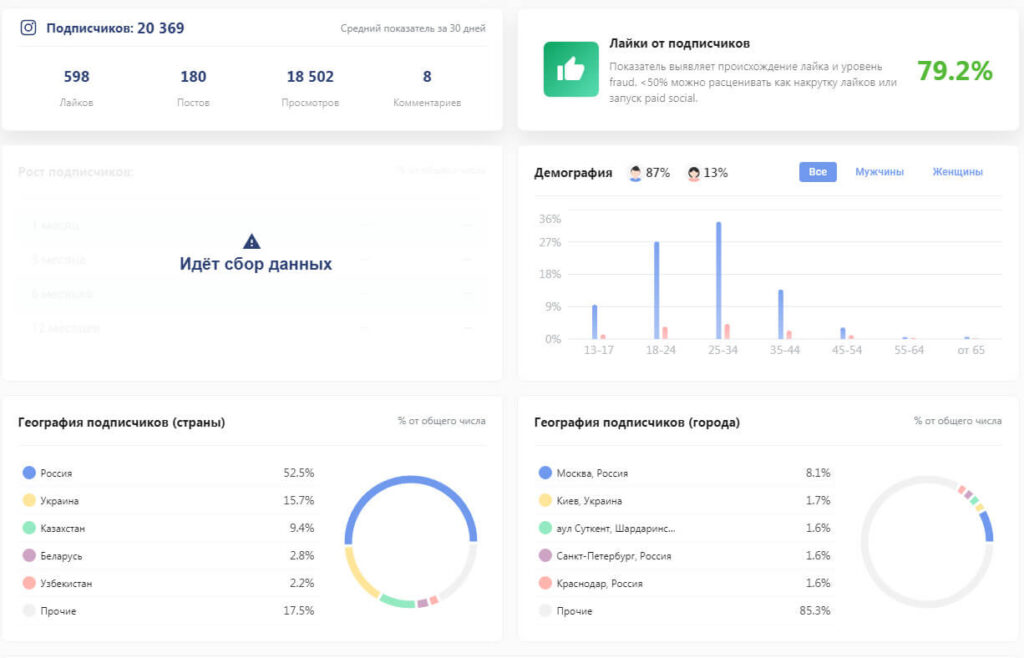
Task: Switch demographics filter to Все
Action: click(817, 172)
